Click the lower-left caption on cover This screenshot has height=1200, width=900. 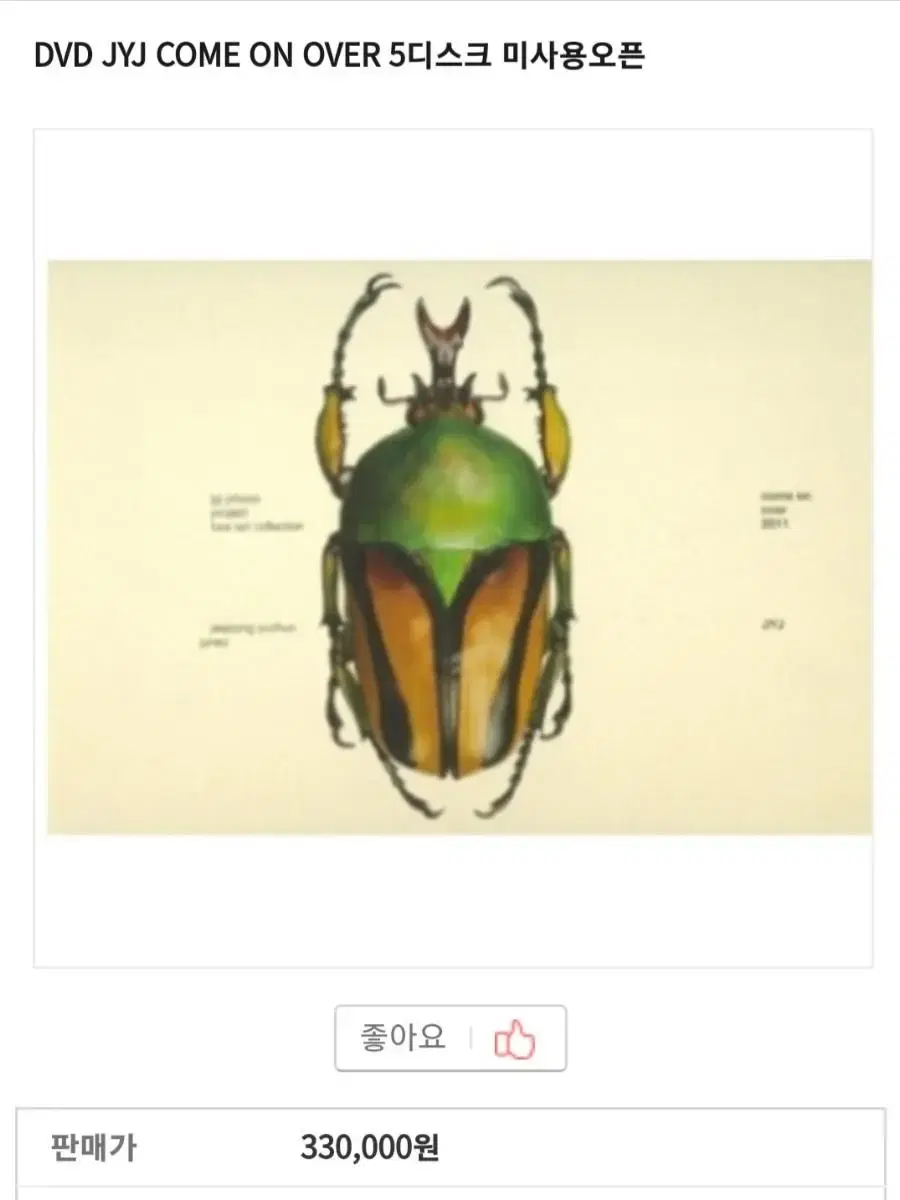point(244,635)
